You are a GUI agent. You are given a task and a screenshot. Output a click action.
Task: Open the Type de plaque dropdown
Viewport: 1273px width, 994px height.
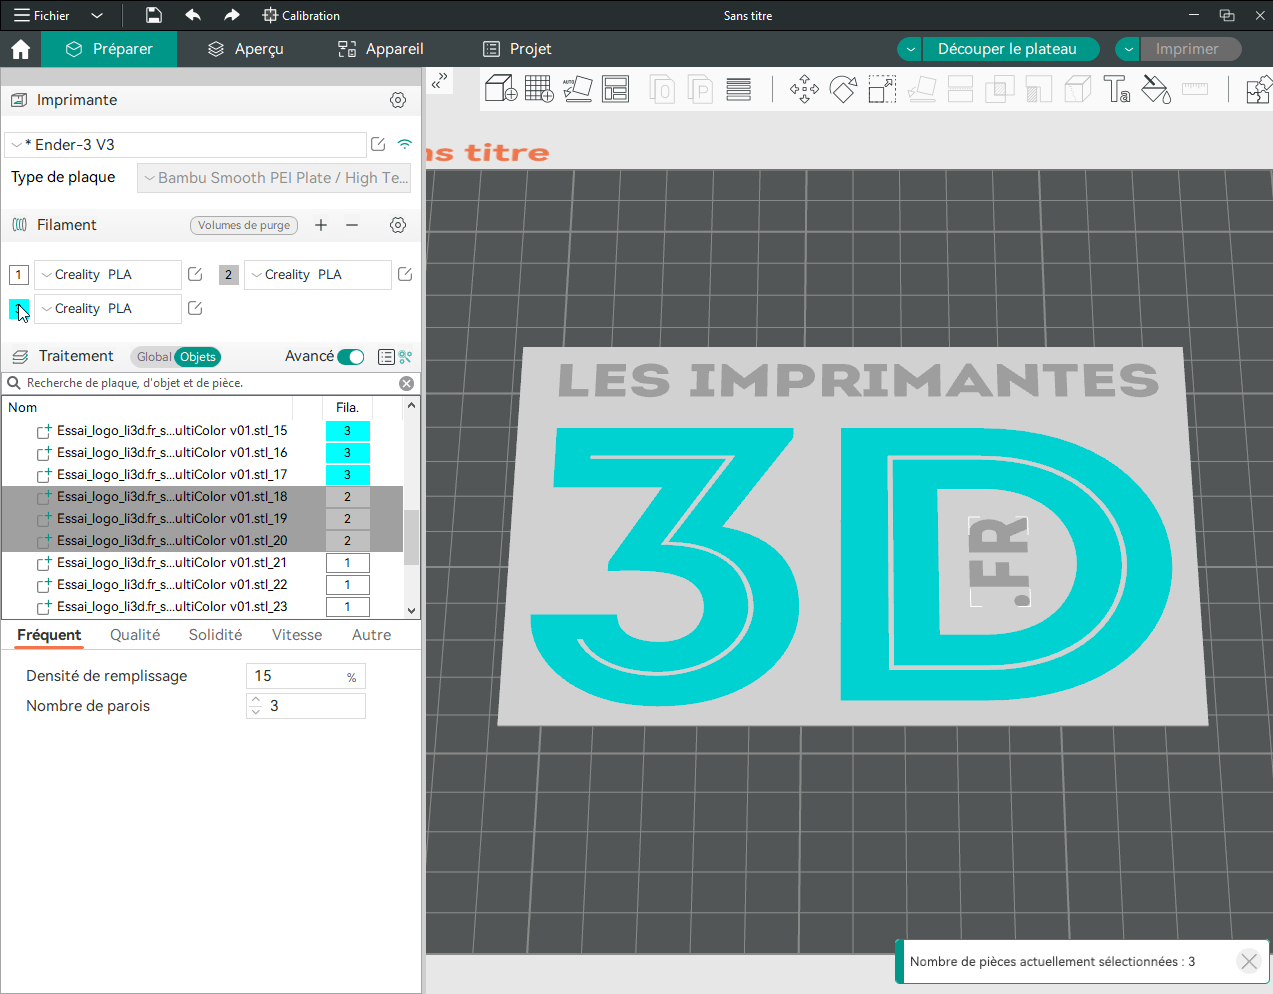click(274, 178)
